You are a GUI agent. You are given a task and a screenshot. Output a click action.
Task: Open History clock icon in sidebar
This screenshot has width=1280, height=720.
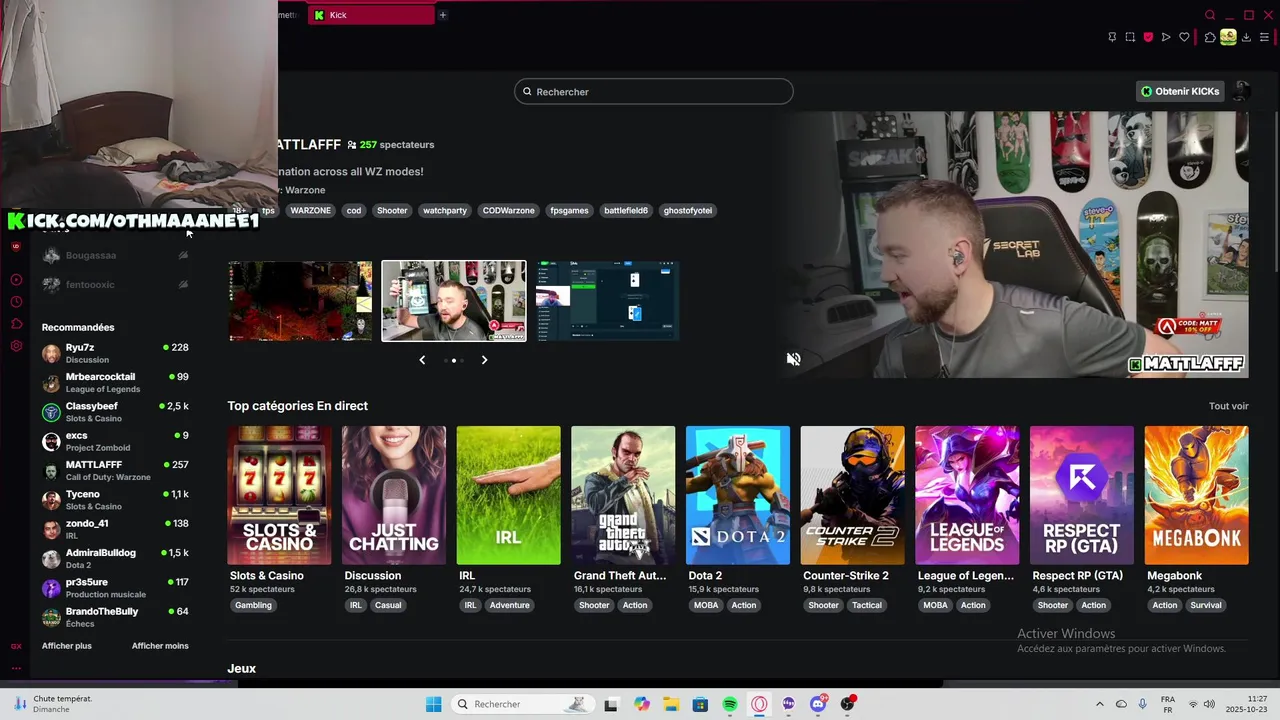[16, 302]
